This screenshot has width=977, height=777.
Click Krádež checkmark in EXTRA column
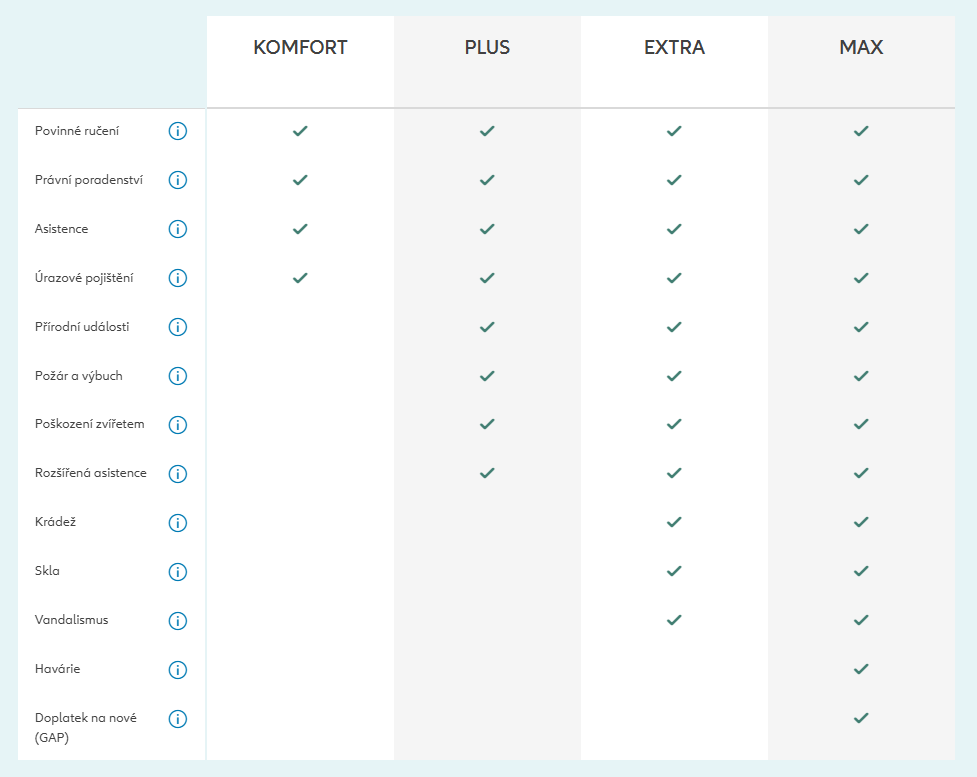674,522
